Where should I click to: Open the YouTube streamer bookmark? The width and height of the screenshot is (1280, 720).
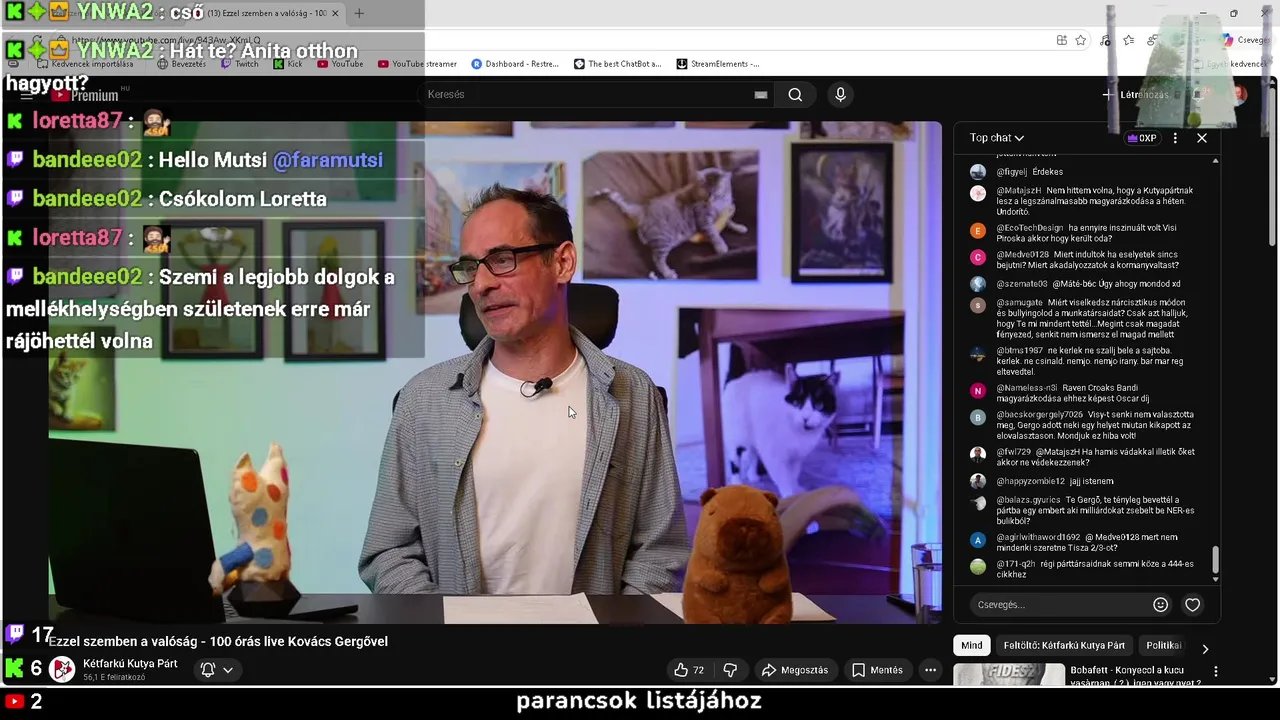click(417, 64)
